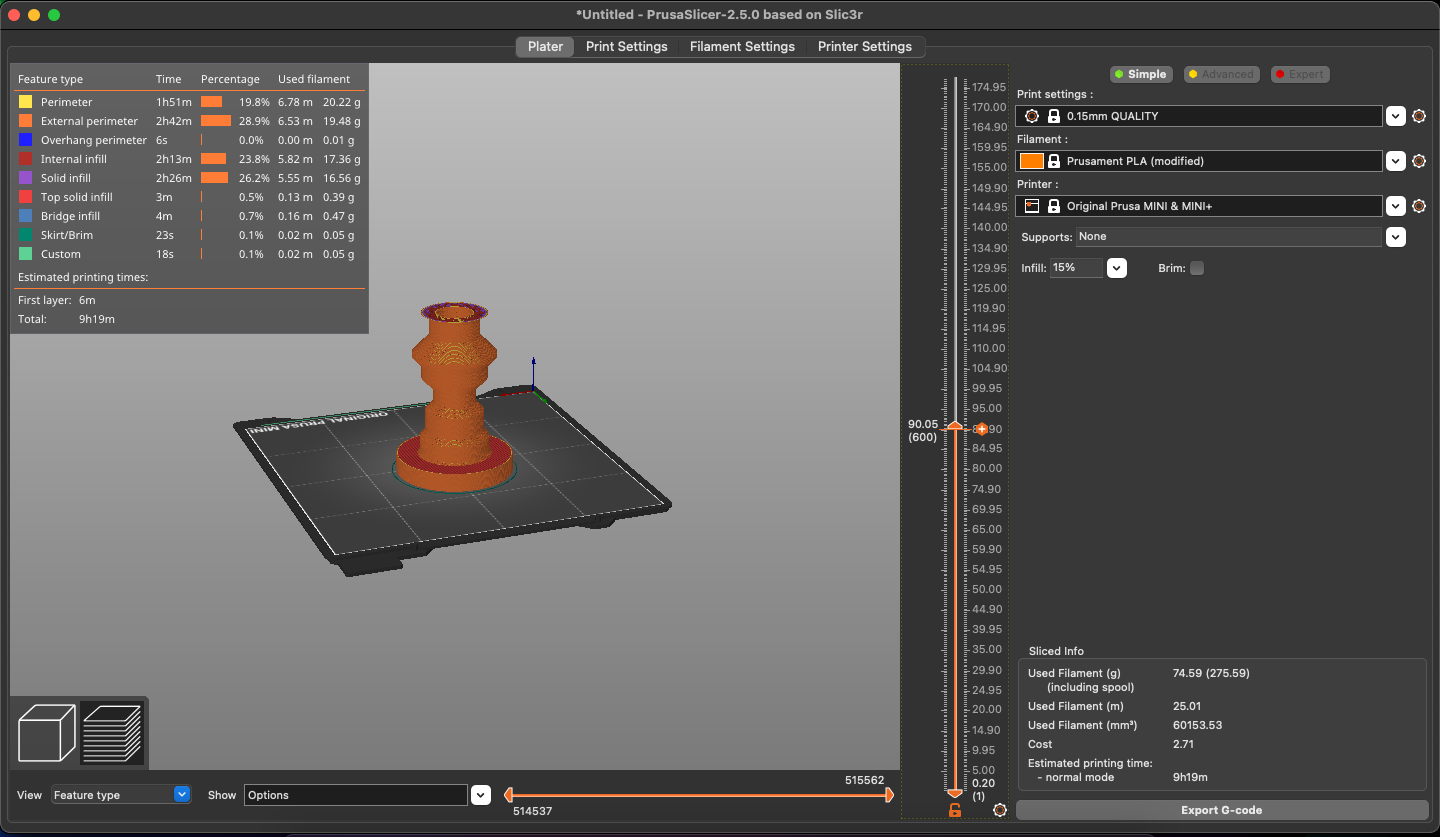Toggle Internal infill dark red legend swatch

[25, 159]
